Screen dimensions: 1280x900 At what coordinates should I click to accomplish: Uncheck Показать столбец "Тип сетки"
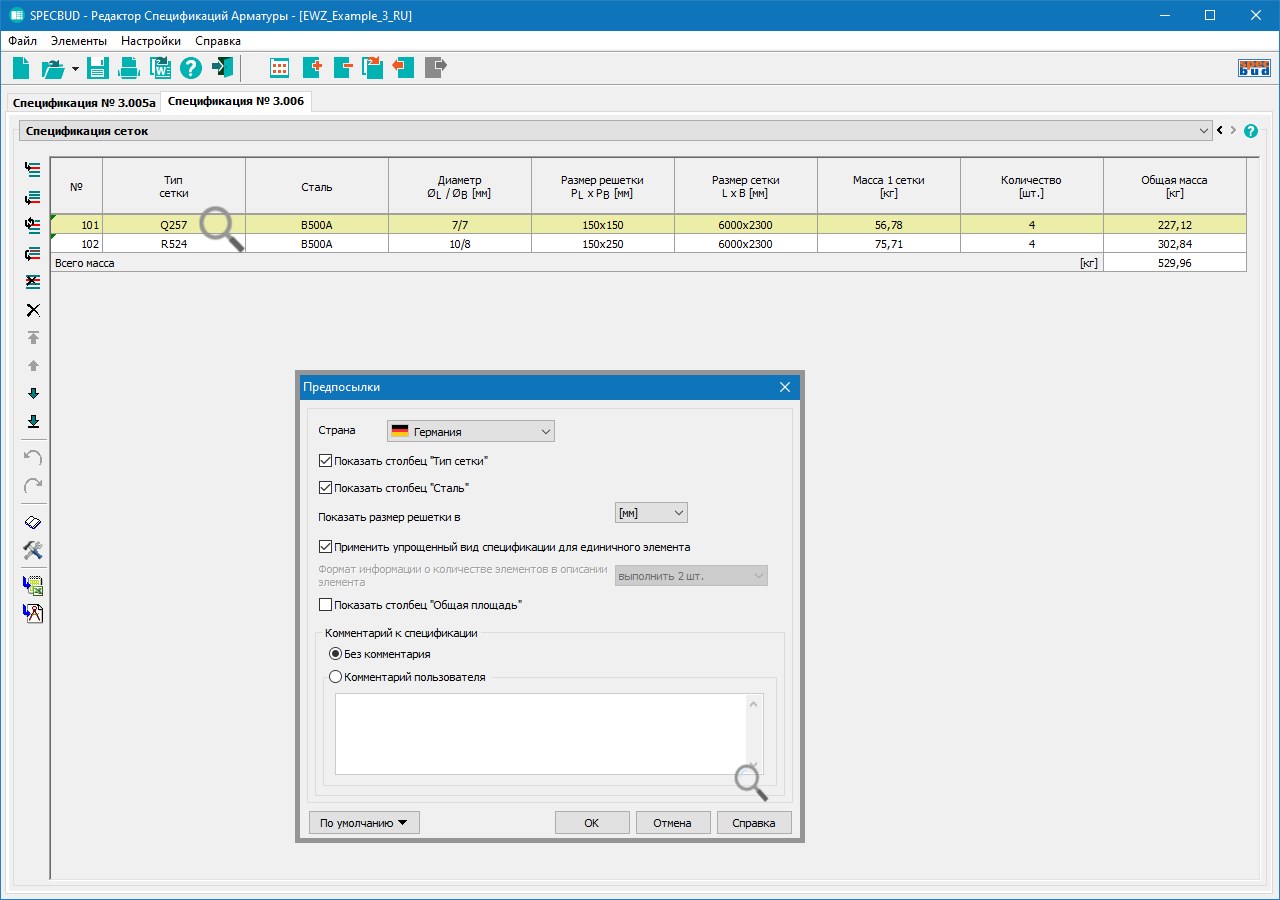tap(325, 461)
